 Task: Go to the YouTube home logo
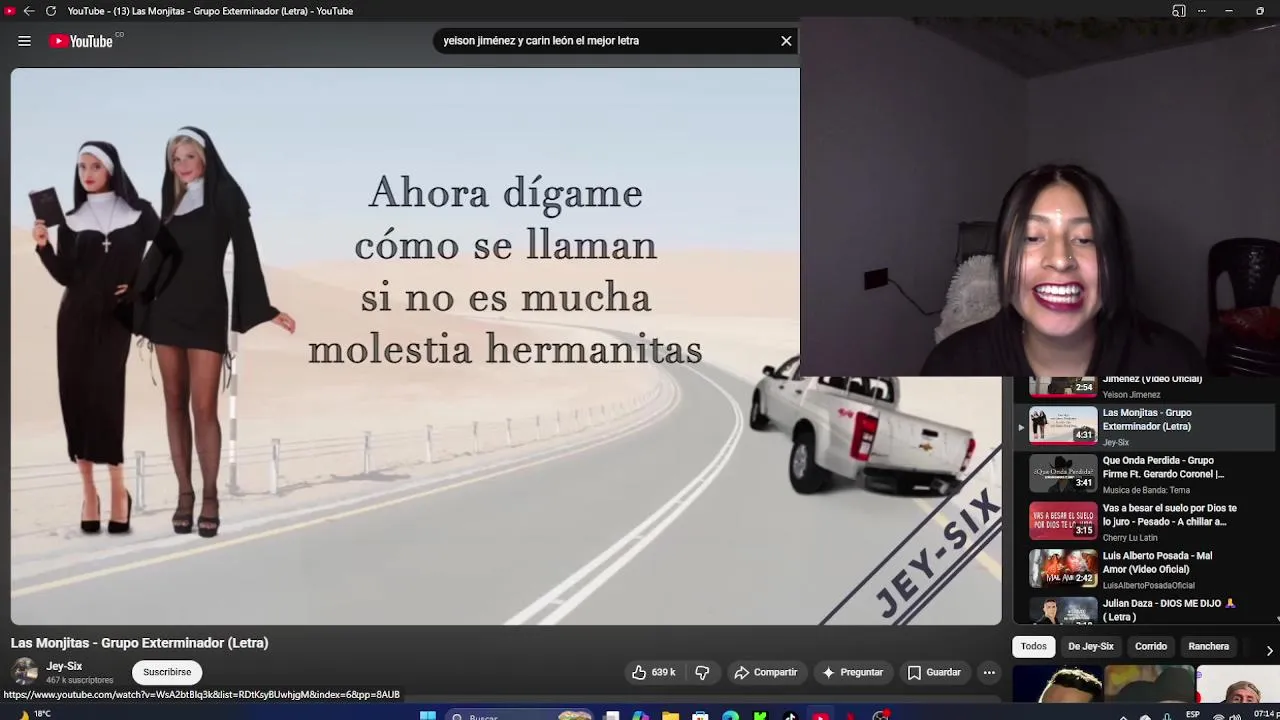pos(82,41)
